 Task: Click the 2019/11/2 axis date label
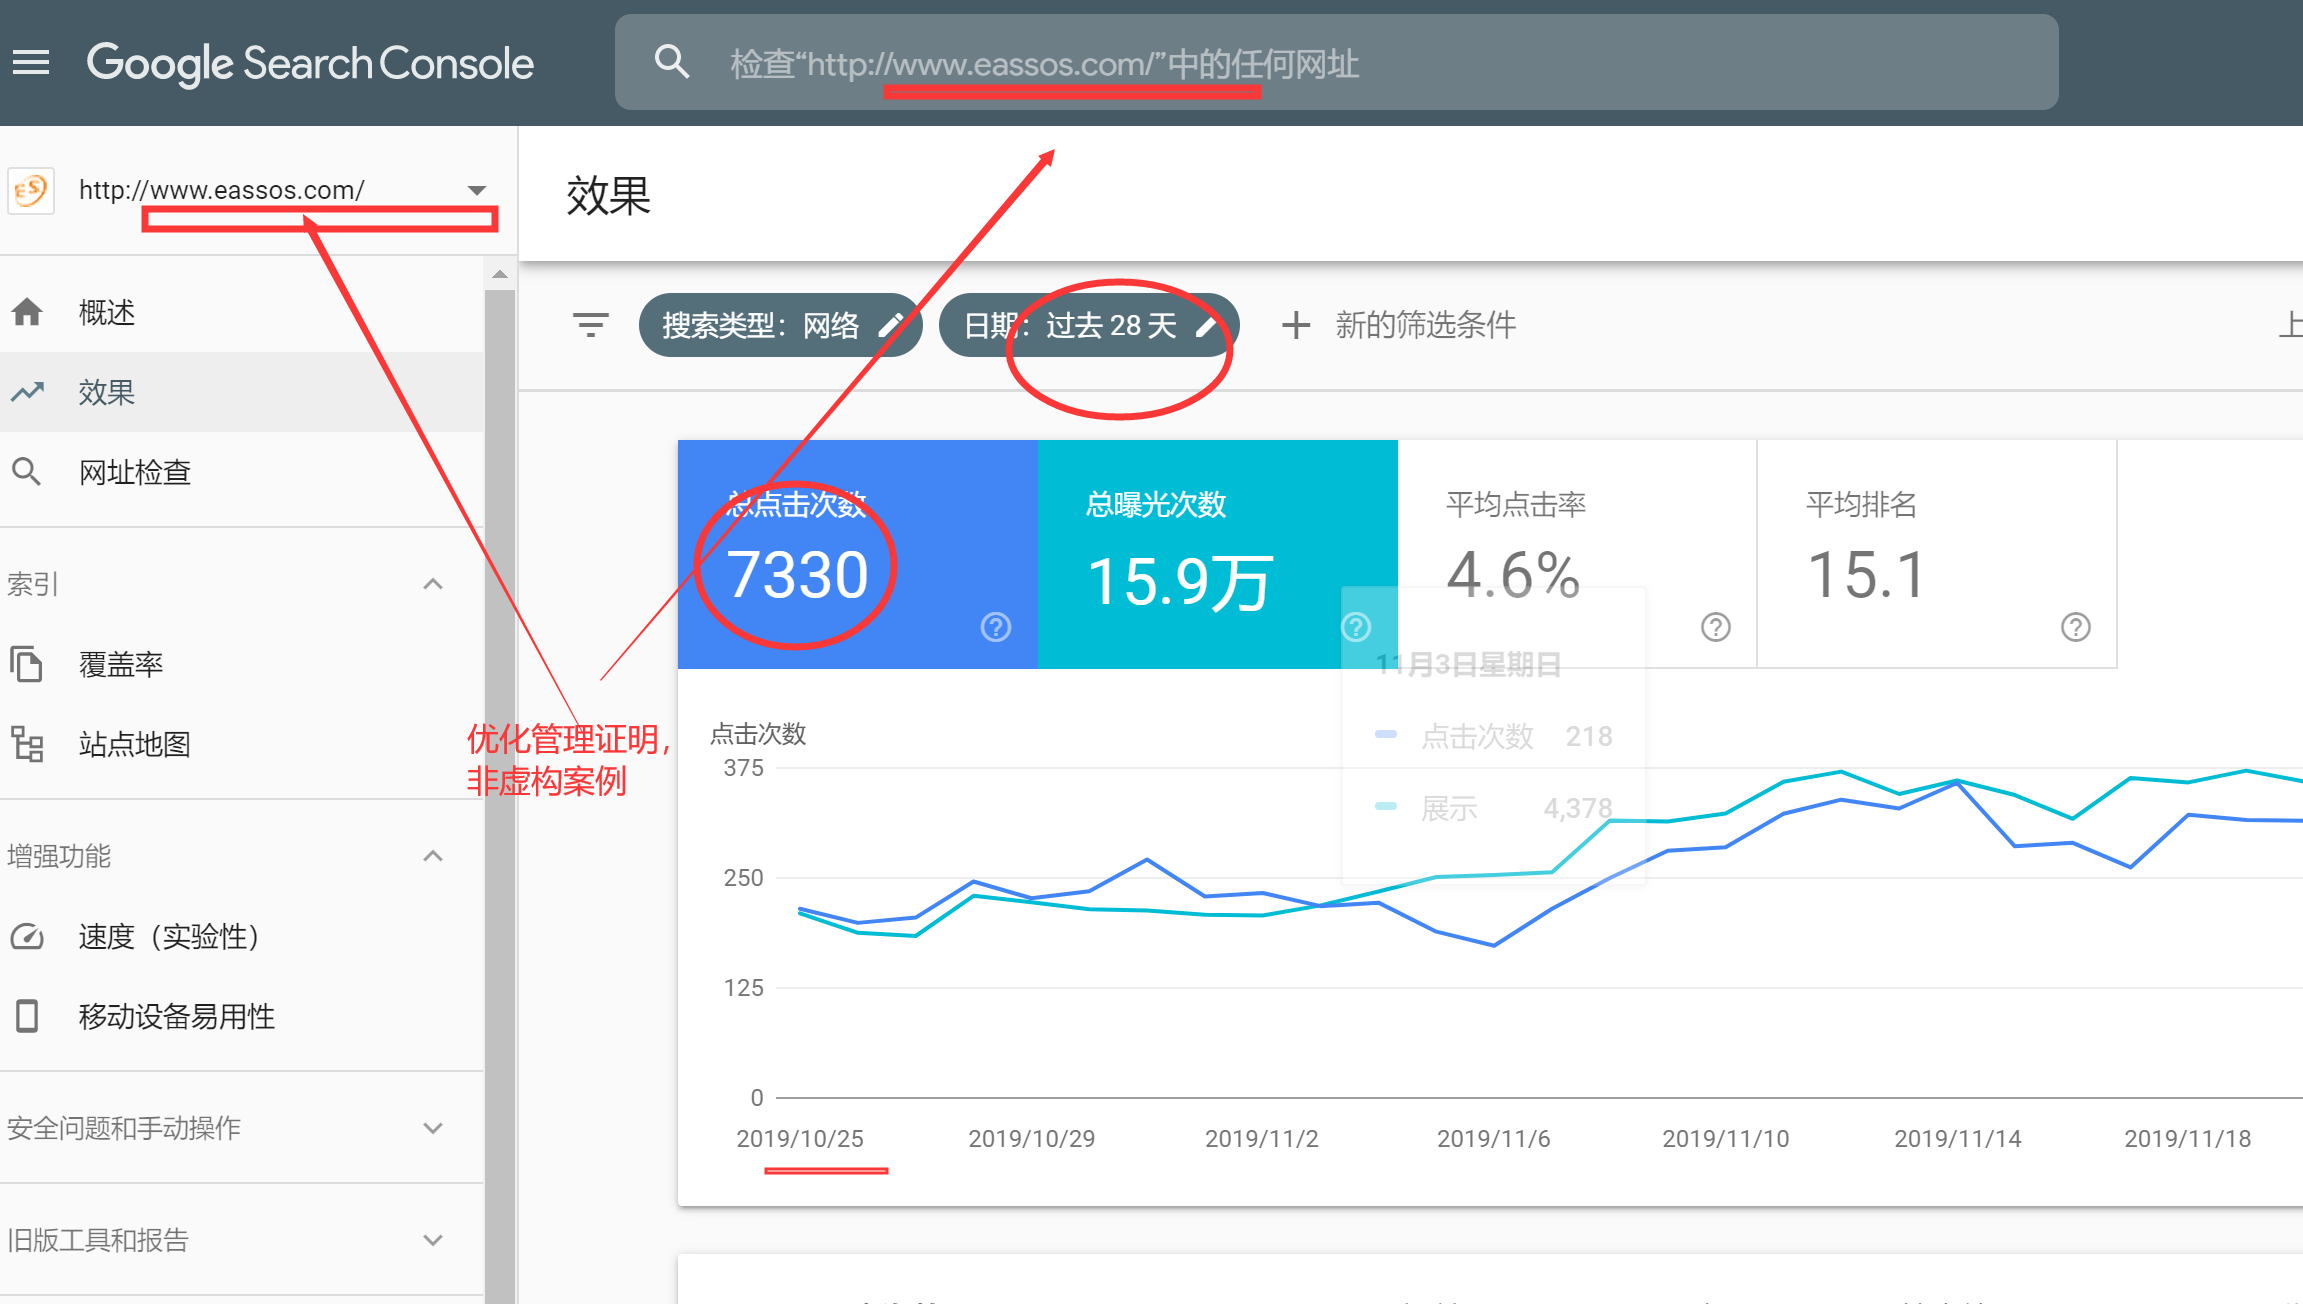click(1261, 1139)
